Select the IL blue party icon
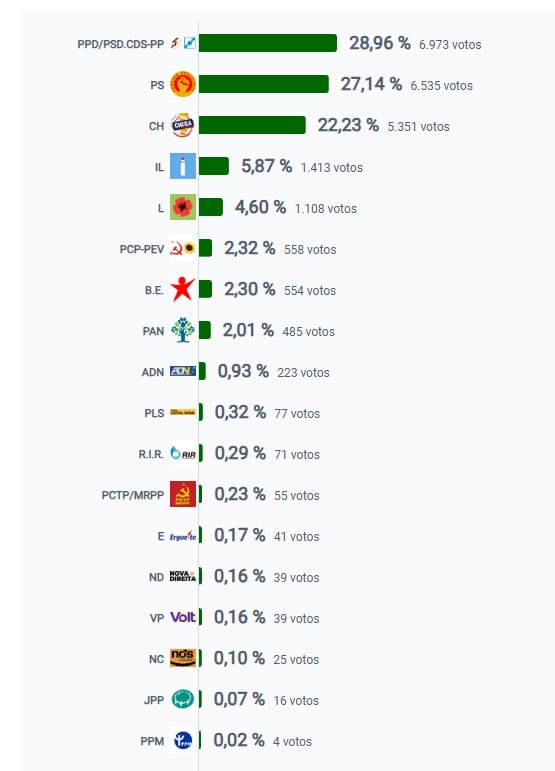The height and width of the screenshot is (771, 555). (183, 166)
